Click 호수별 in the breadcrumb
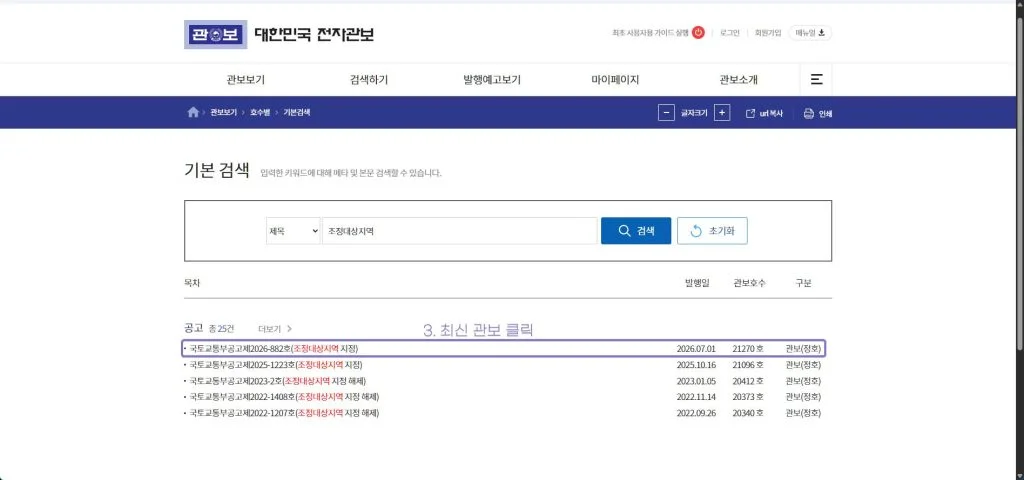 click(260, 112)
